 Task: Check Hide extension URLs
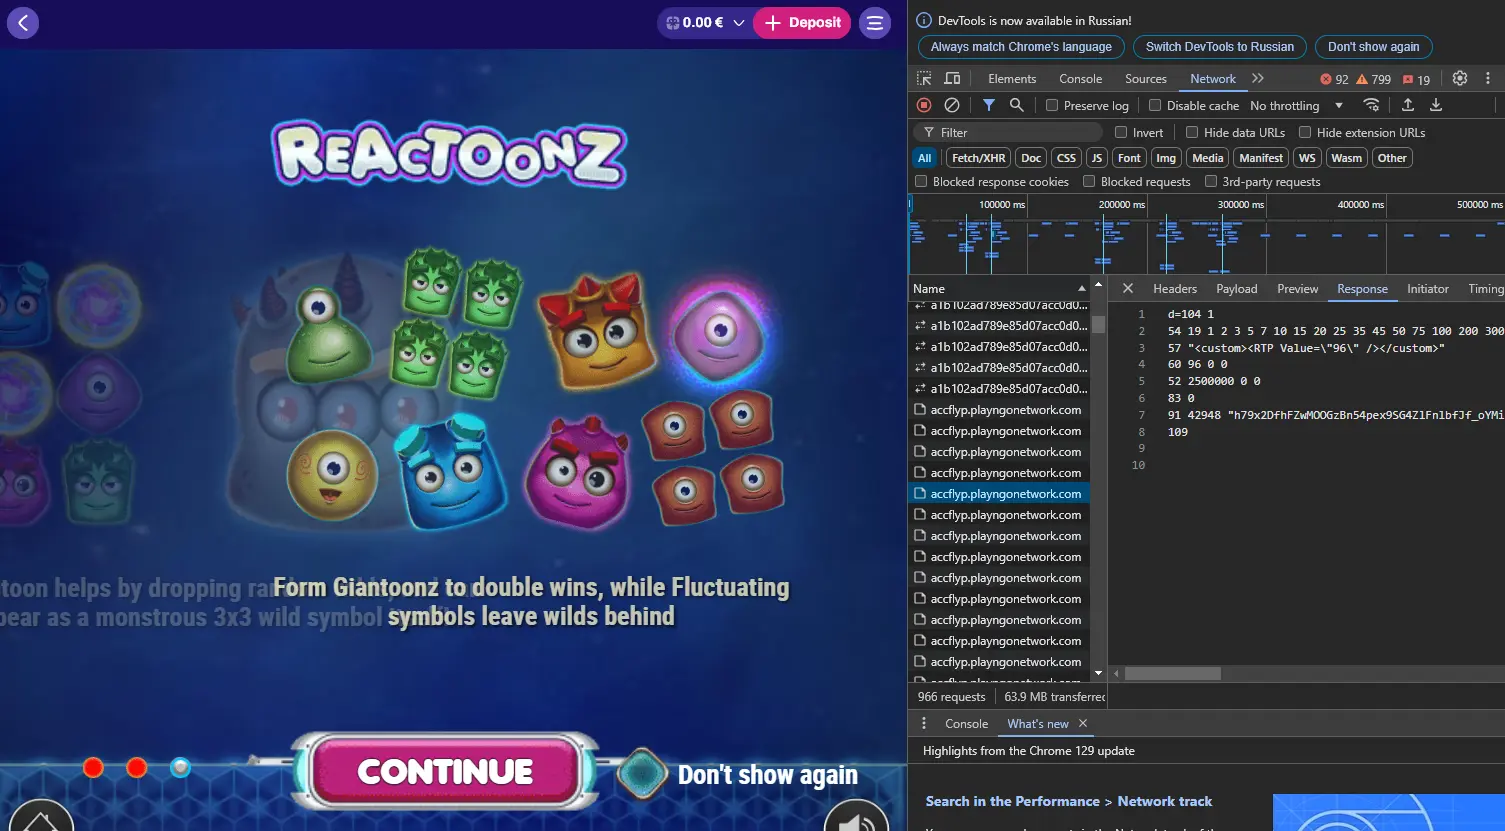point(1305,132)
